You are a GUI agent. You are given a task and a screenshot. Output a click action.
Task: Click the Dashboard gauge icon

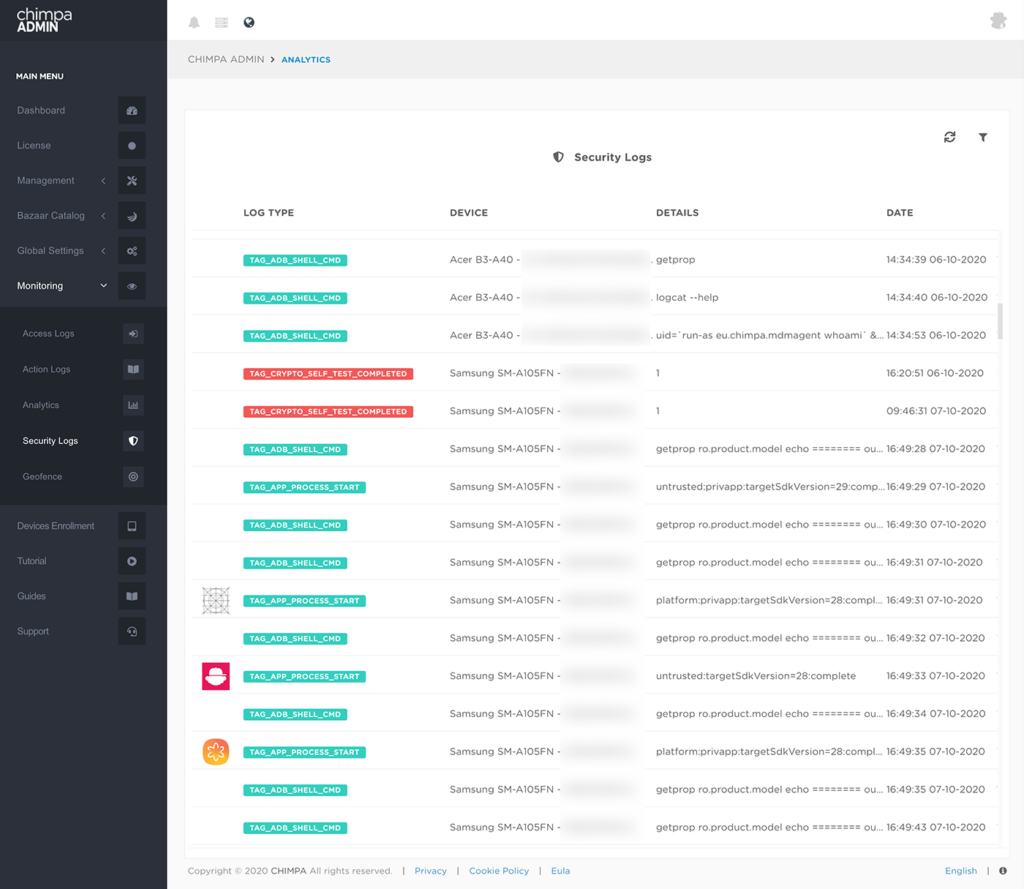132,110
